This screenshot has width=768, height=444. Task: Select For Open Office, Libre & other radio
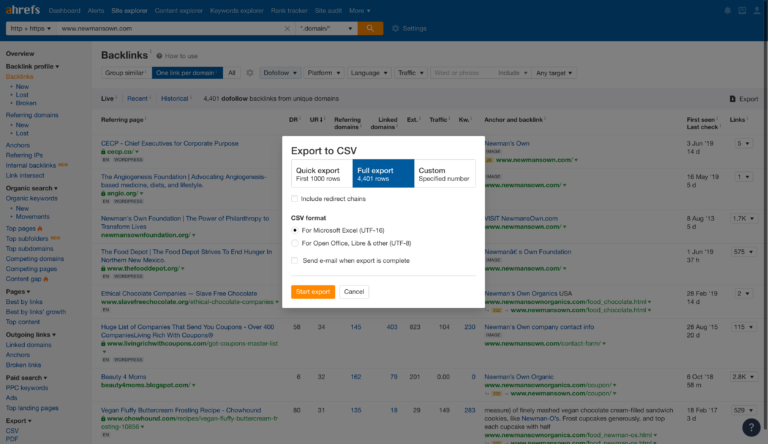pos(294,243)
